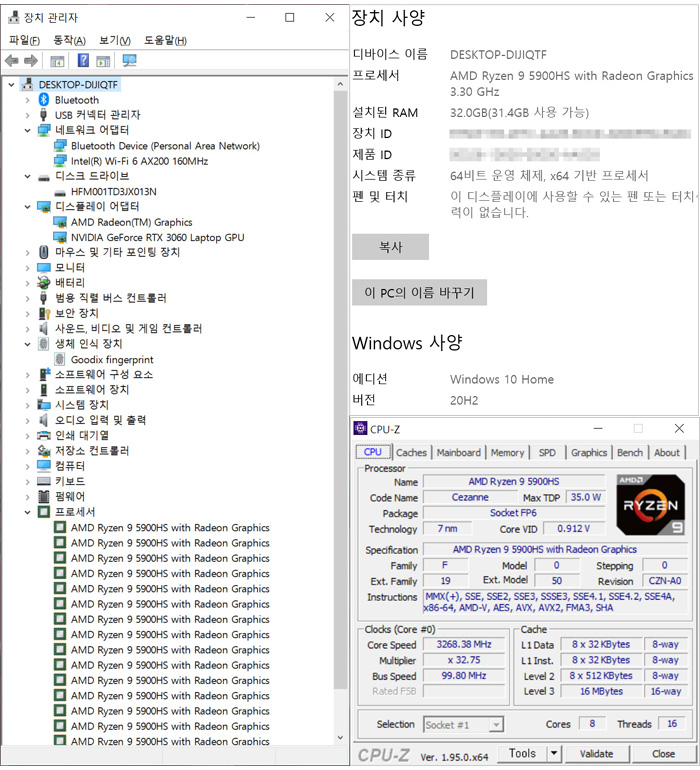Open the 동작(A) menu
The width and height of the screenshot is (700, 770).
[x=69, y=40]
